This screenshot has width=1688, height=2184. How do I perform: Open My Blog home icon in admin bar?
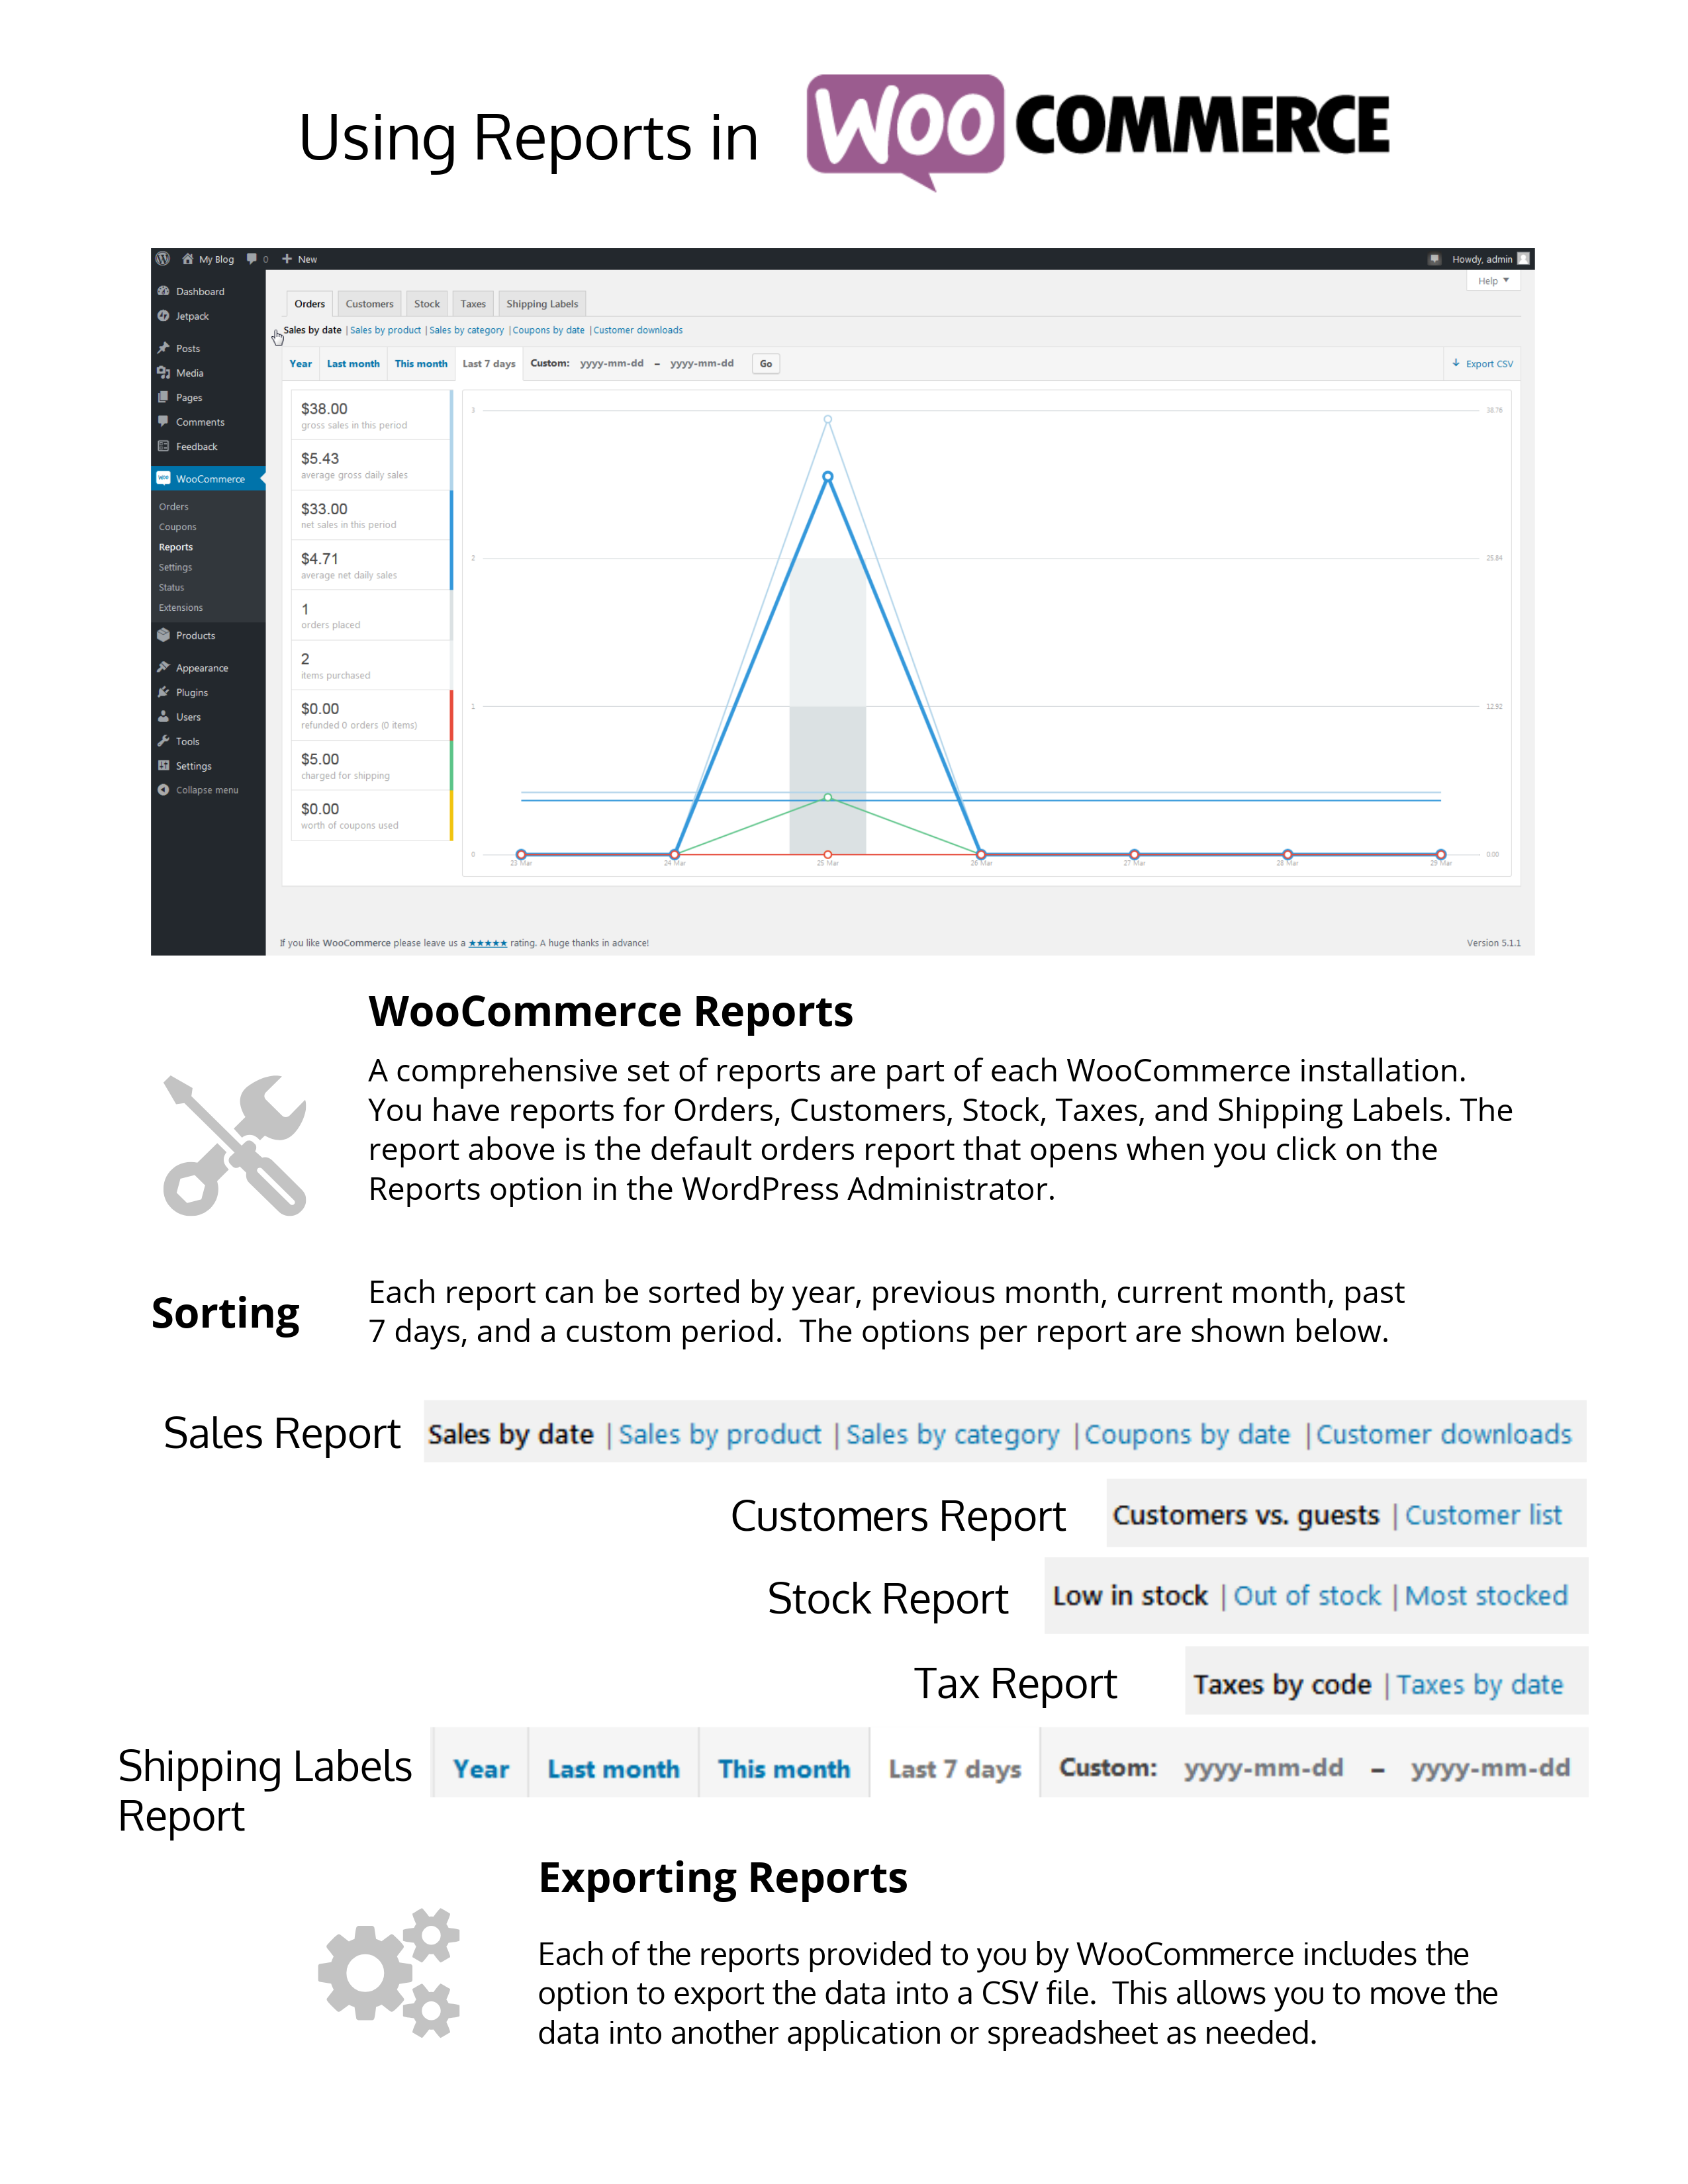pos(187,259)
